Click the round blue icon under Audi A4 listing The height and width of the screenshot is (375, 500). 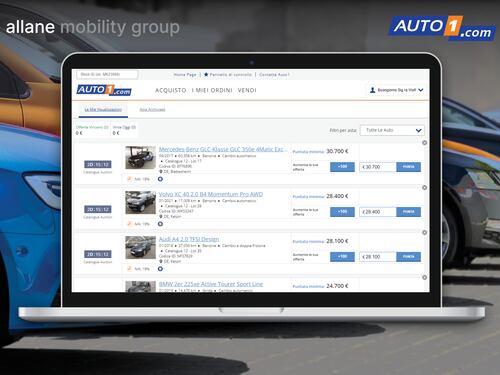click(160, 269)
